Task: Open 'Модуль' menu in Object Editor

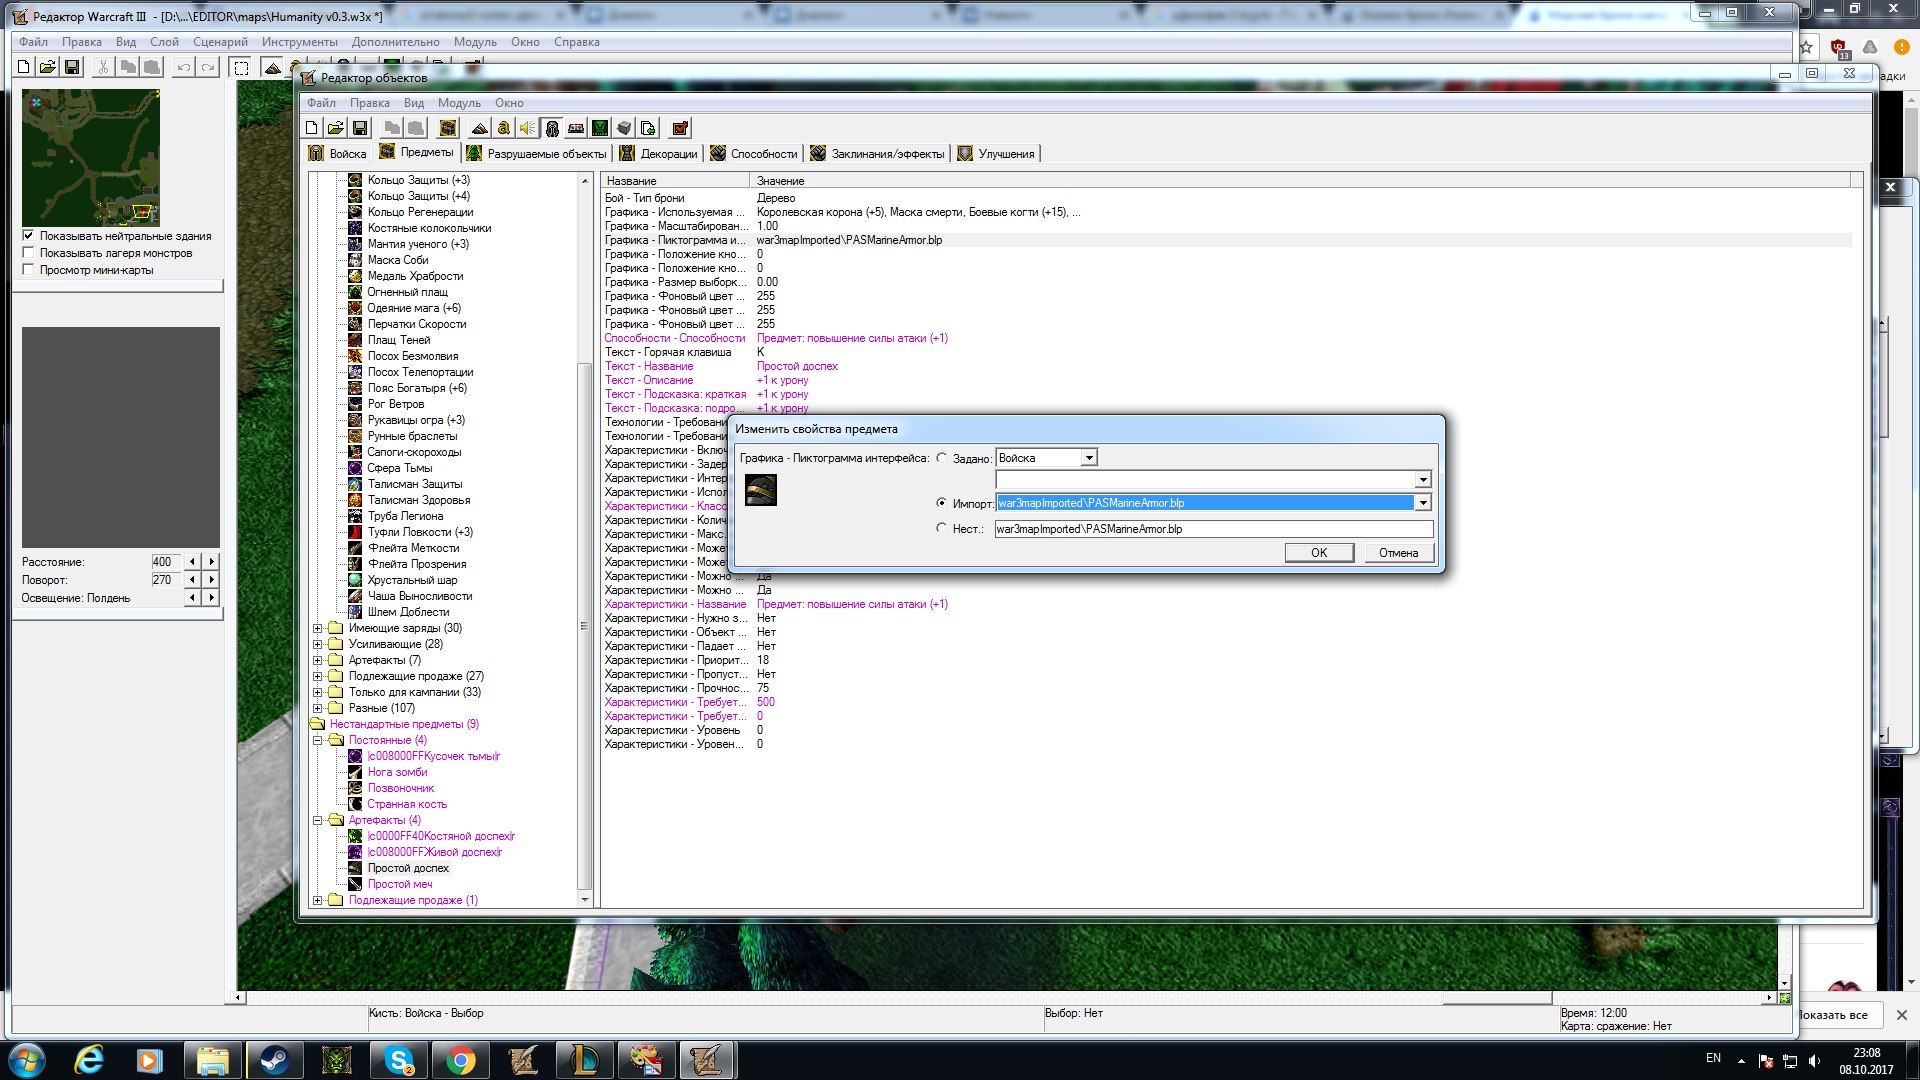Action: (459, 103)
